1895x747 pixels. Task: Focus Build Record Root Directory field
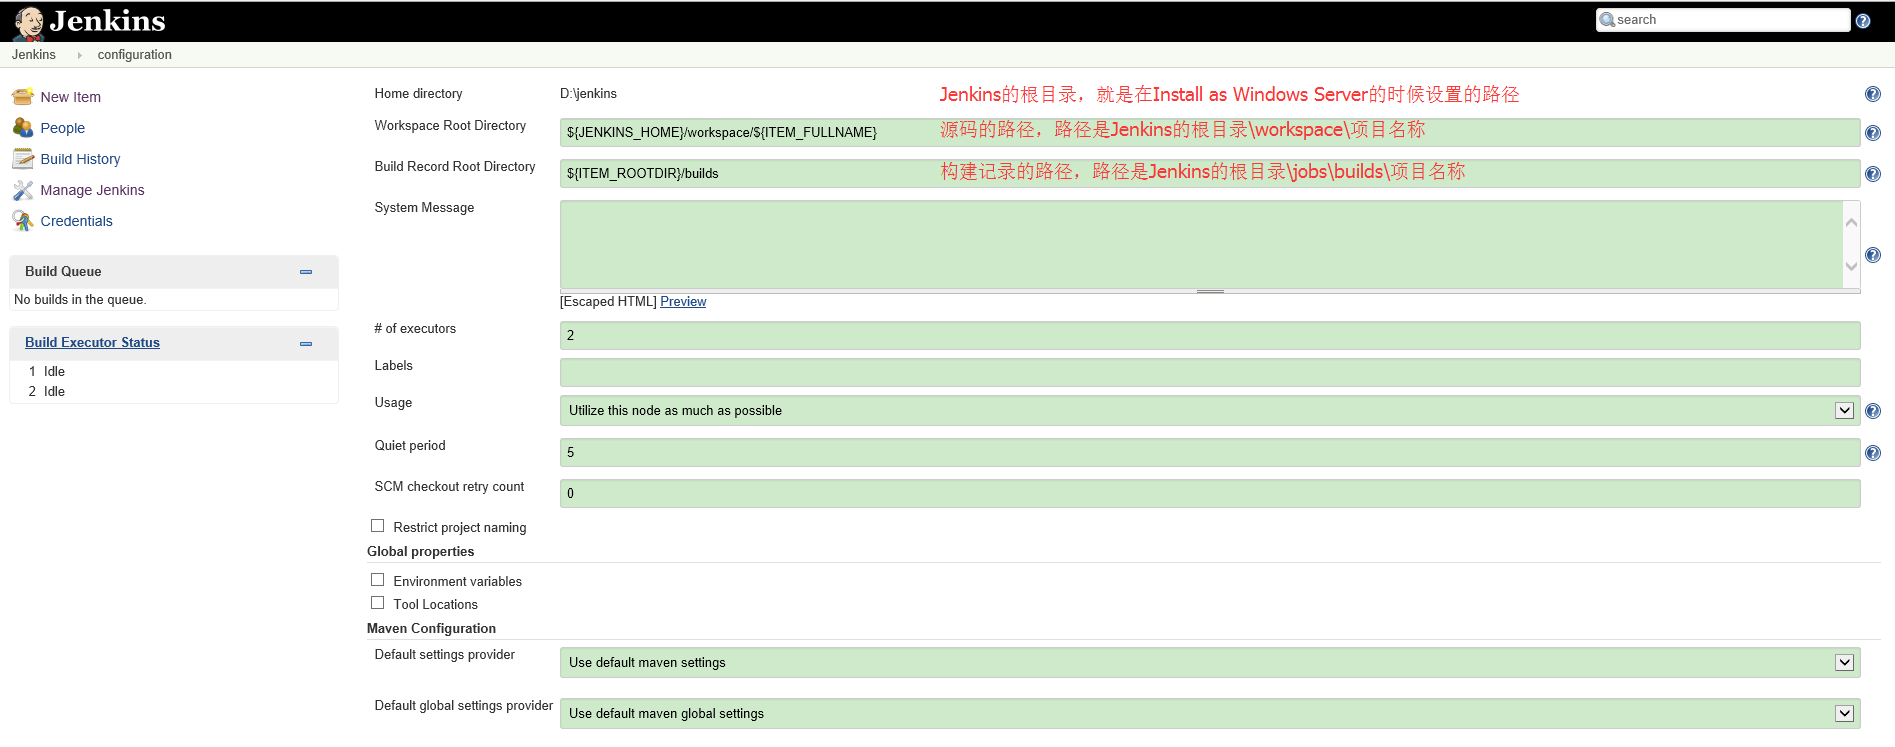coord(1210,173)
